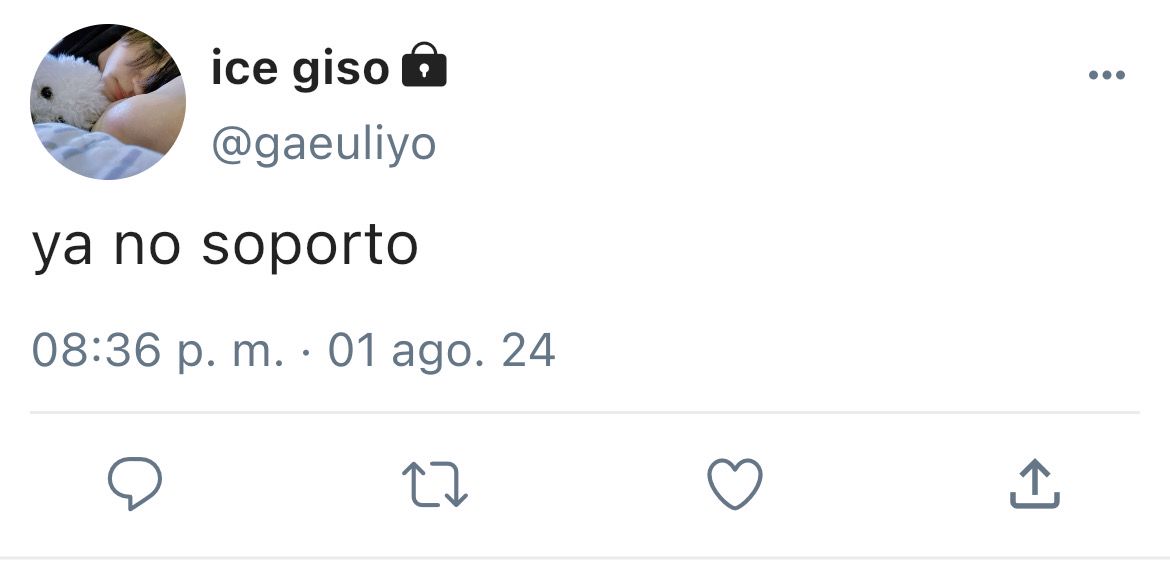The width and height of the screenshot is (1170, 576).
Task: Click the display name 'ice giso'
Action: point(300,69)
